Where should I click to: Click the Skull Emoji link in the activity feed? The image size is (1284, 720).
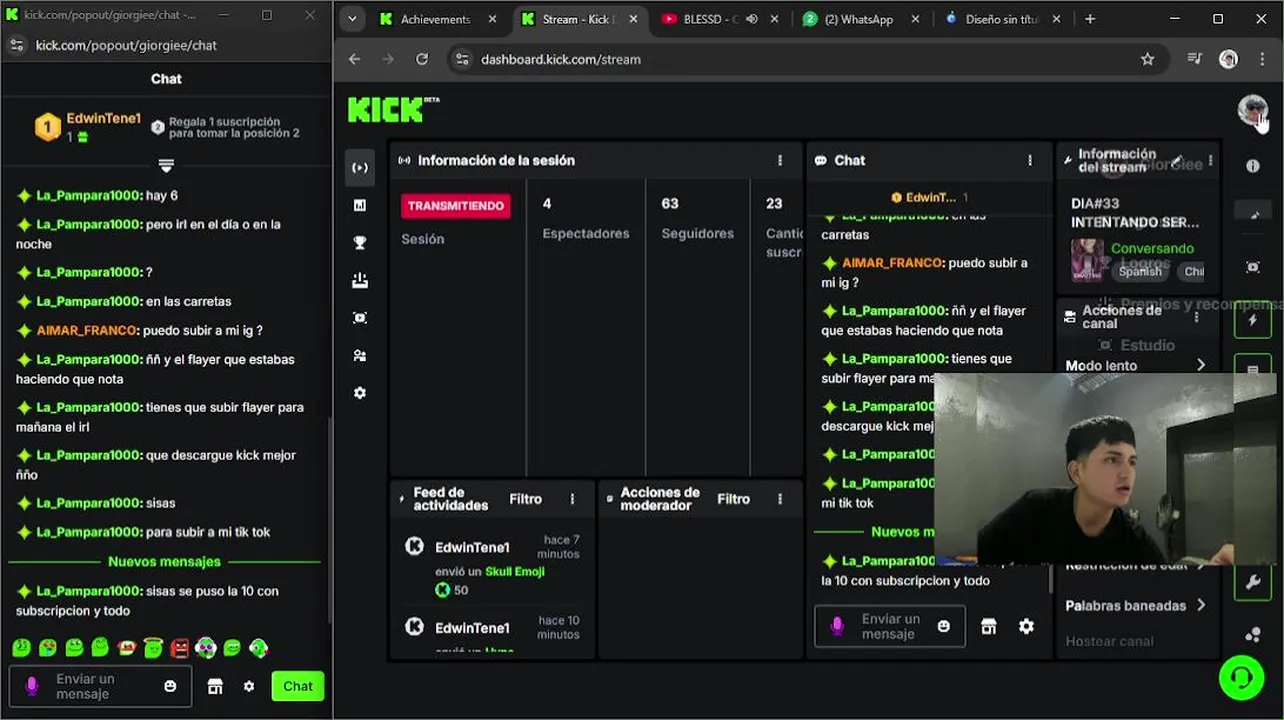point(514,571)
